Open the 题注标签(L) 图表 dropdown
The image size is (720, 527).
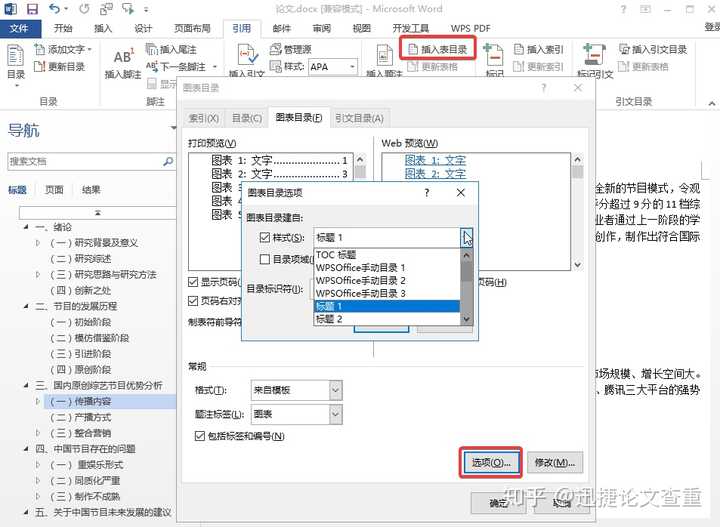point(336,414)
